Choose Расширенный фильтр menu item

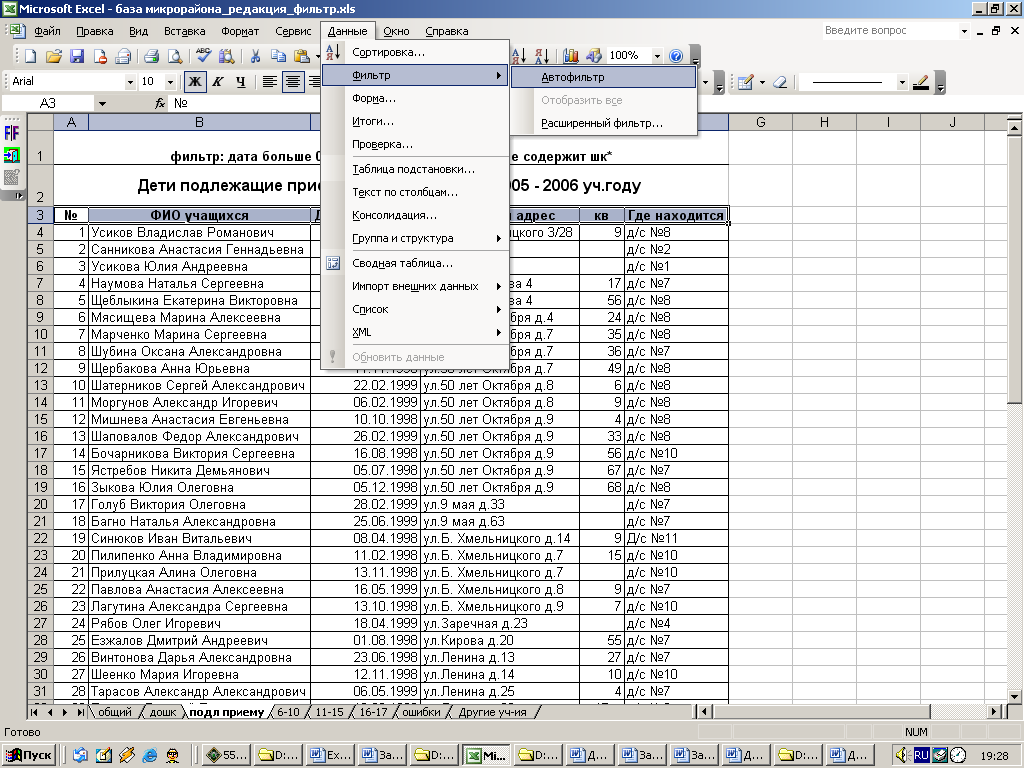click(x=603, y=123)
